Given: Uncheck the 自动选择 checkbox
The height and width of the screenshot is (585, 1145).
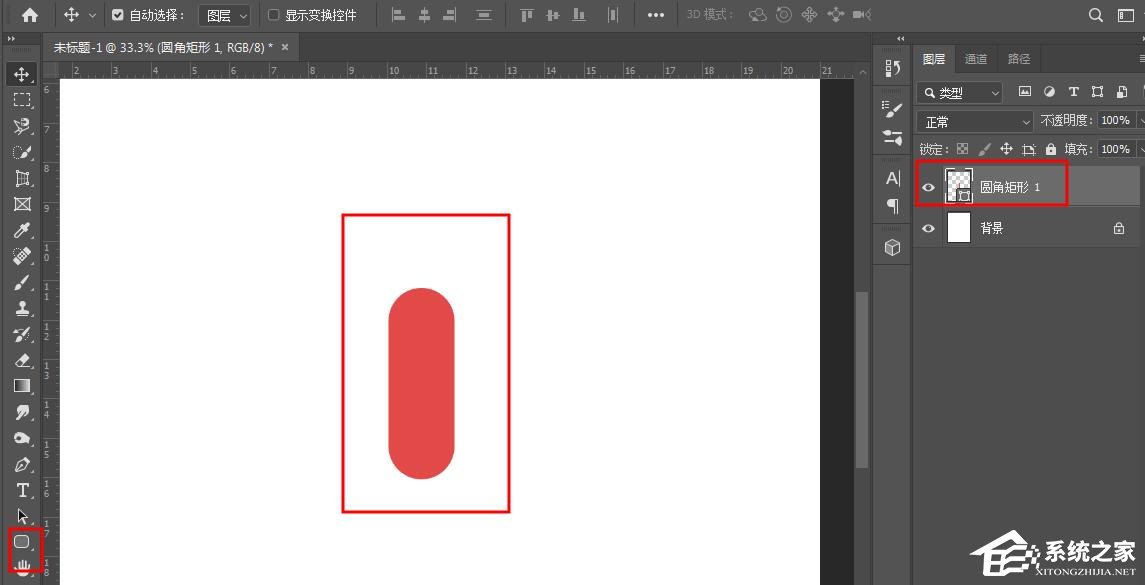Looking at the screenshot, I should click(x=118, y=15).
